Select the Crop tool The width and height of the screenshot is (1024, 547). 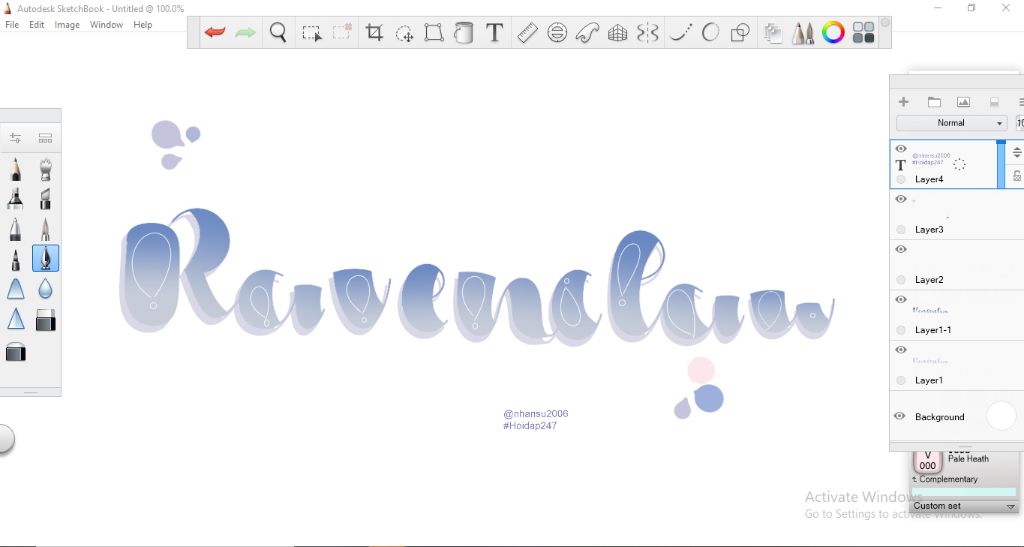coord(374,32)
